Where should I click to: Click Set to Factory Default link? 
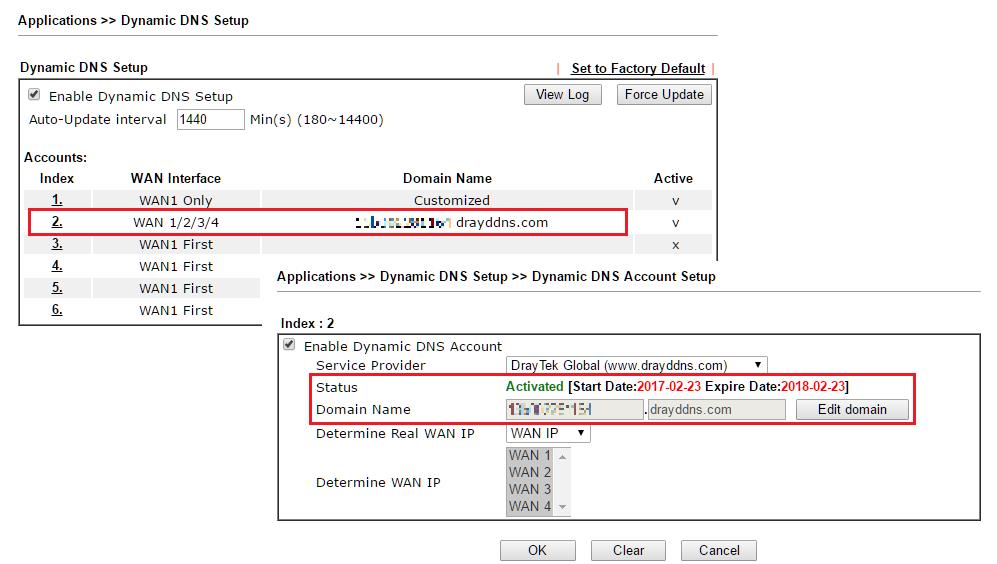point(638,68)
